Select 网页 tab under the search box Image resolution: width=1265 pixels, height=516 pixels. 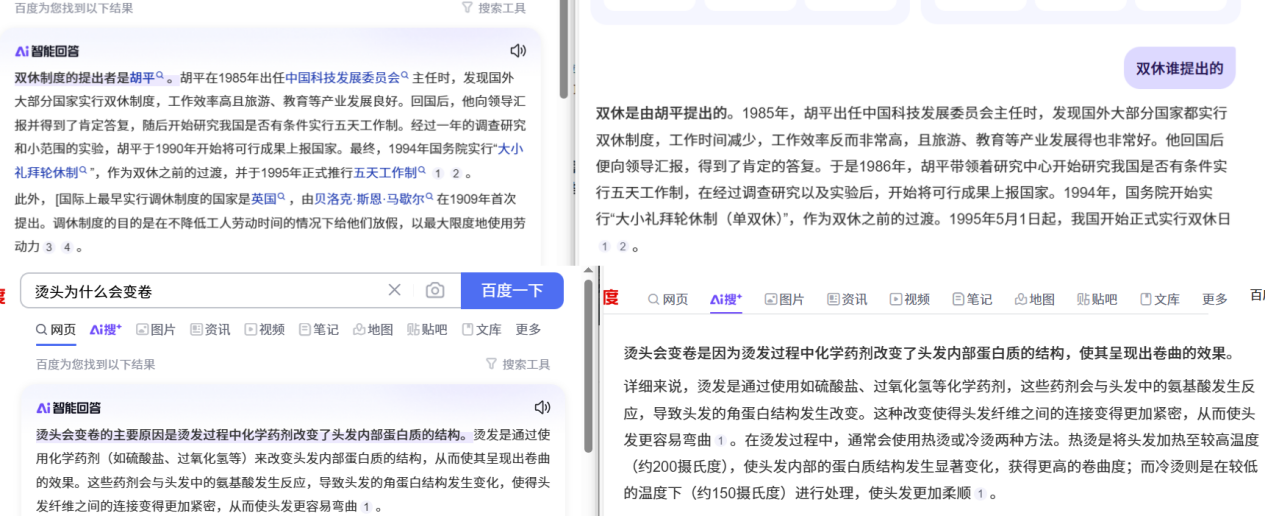point(56,329)
